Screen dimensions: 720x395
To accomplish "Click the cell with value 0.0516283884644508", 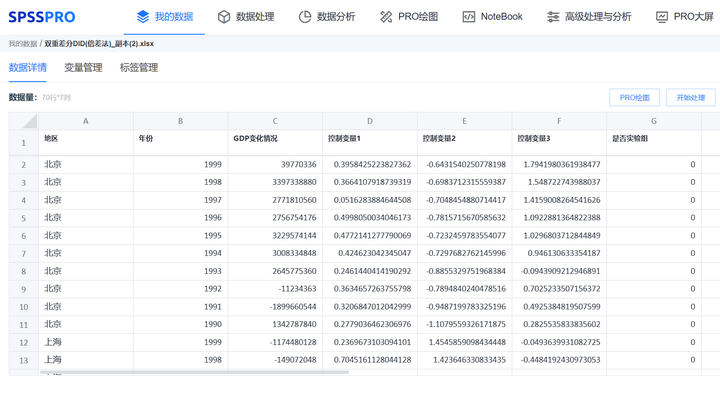I will click(370, 200).
